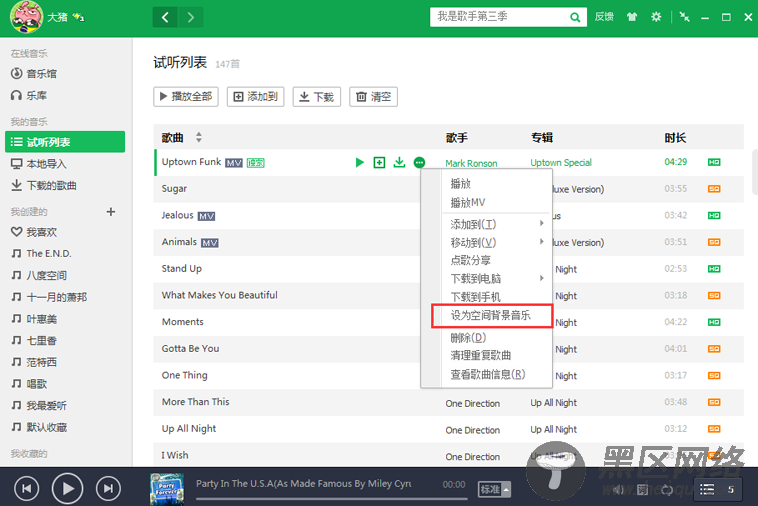Open 本地导入 in sidebar
The height and width of the screenshot is (506, 758).
[x=39, y=164]
